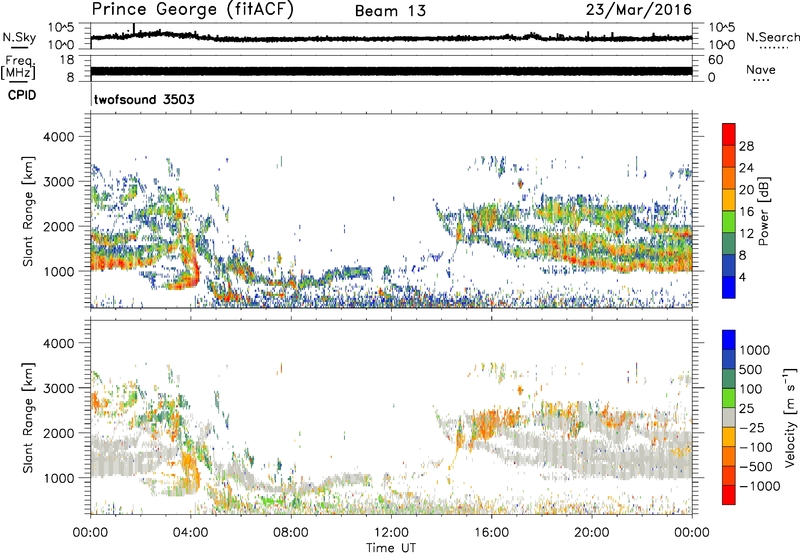Click the '18' left-axis tick of Freq. panel

point(66,60)
